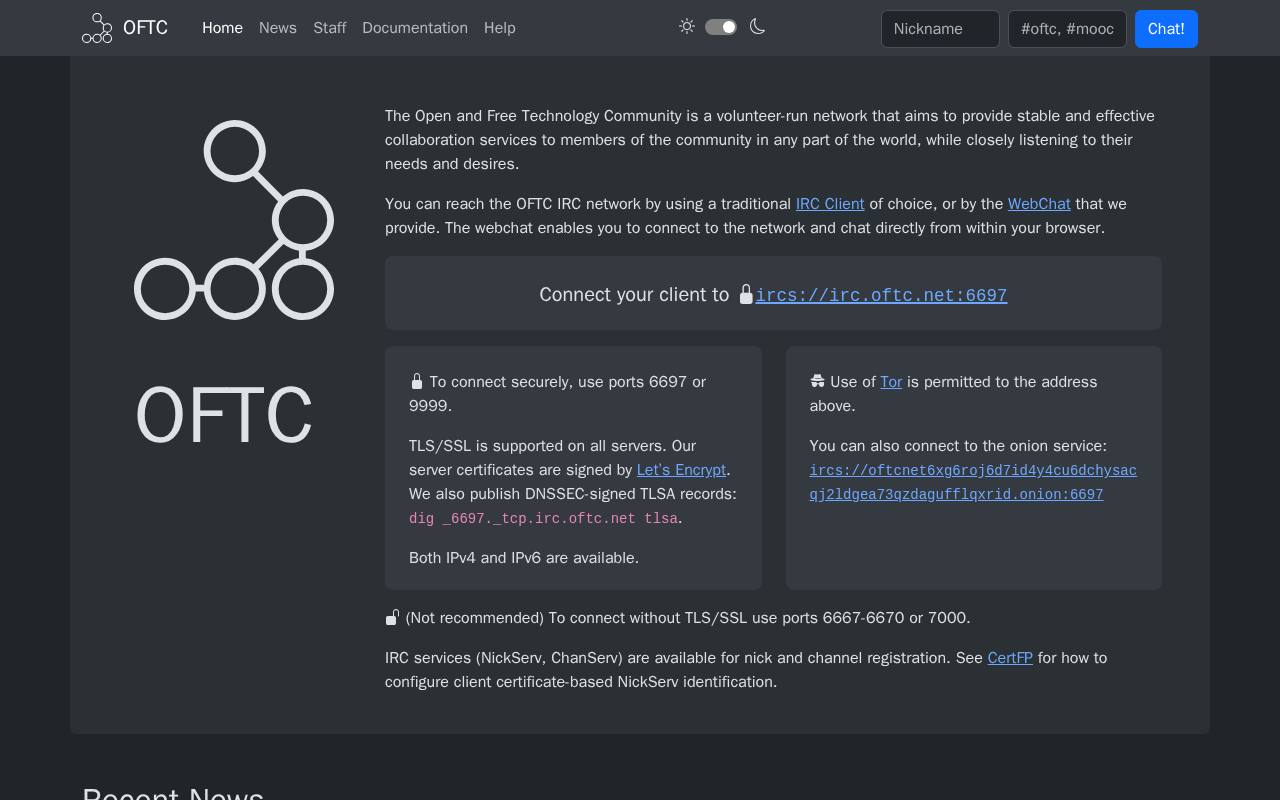The width and height of the screenshot is (1280, 800).
Task: Click the large OFTC circles logo
Action: tap(234, 220)
